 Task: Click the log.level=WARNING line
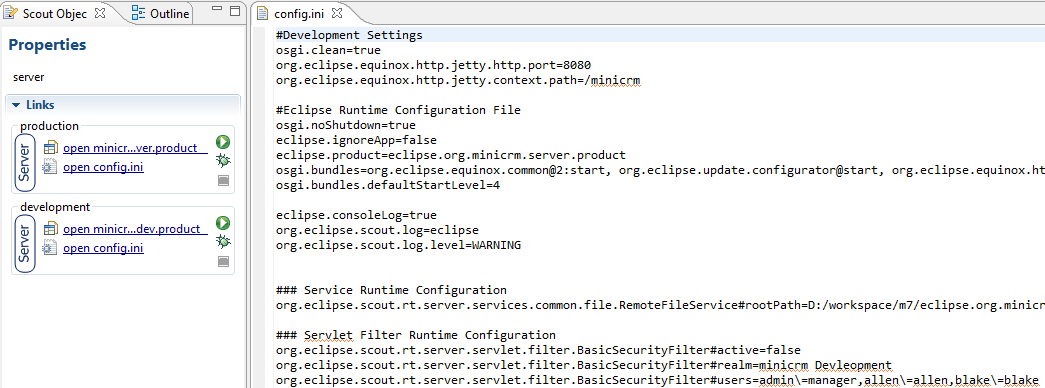click(398, 245)
